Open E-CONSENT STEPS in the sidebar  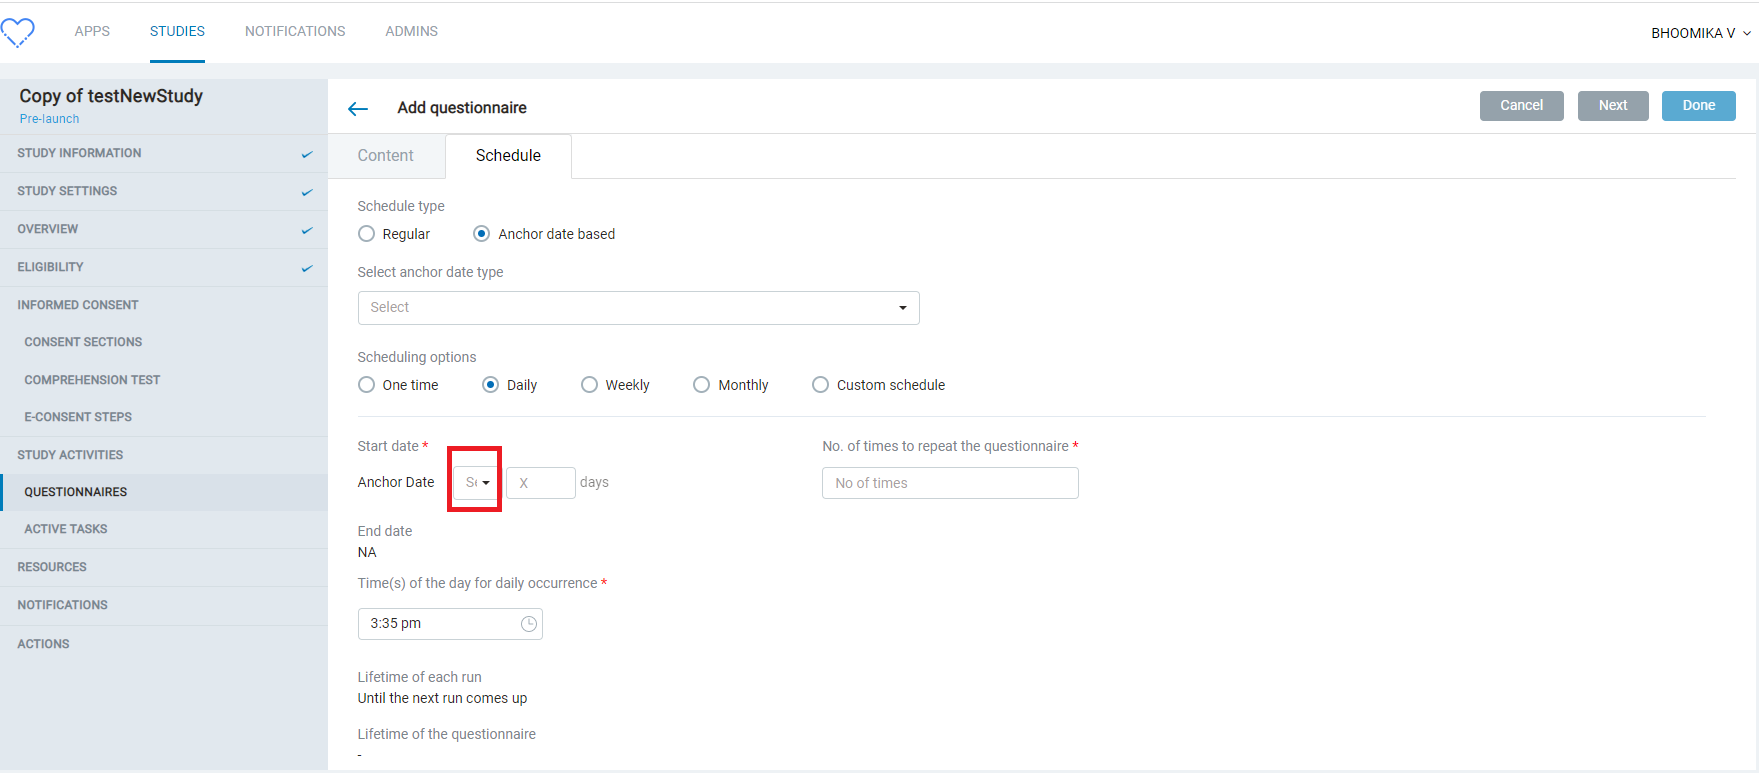point(164,418)
